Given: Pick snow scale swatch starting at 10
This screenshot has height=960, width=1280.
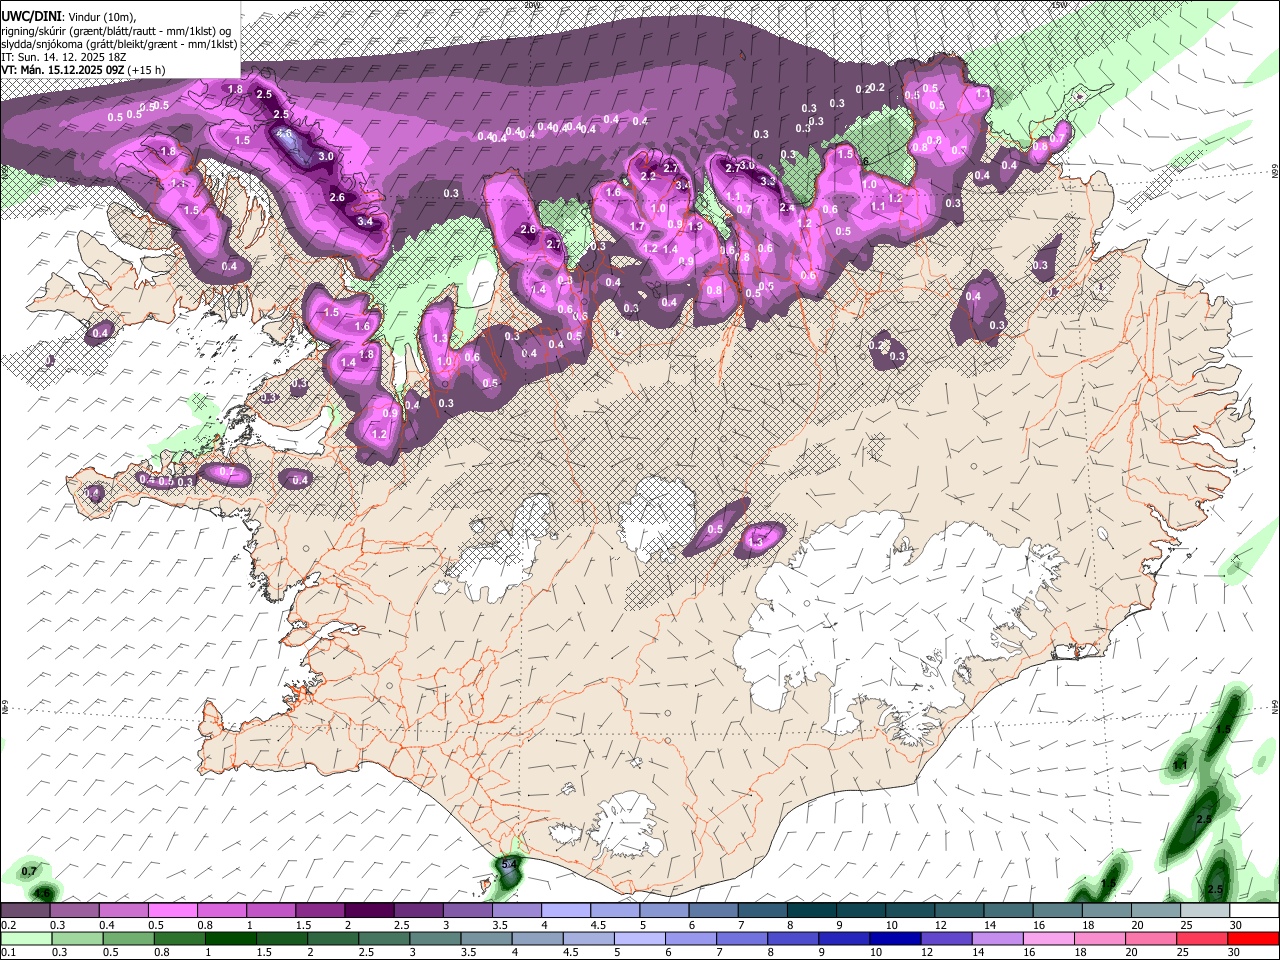Looking at the screenshot, I should (910, 910).
